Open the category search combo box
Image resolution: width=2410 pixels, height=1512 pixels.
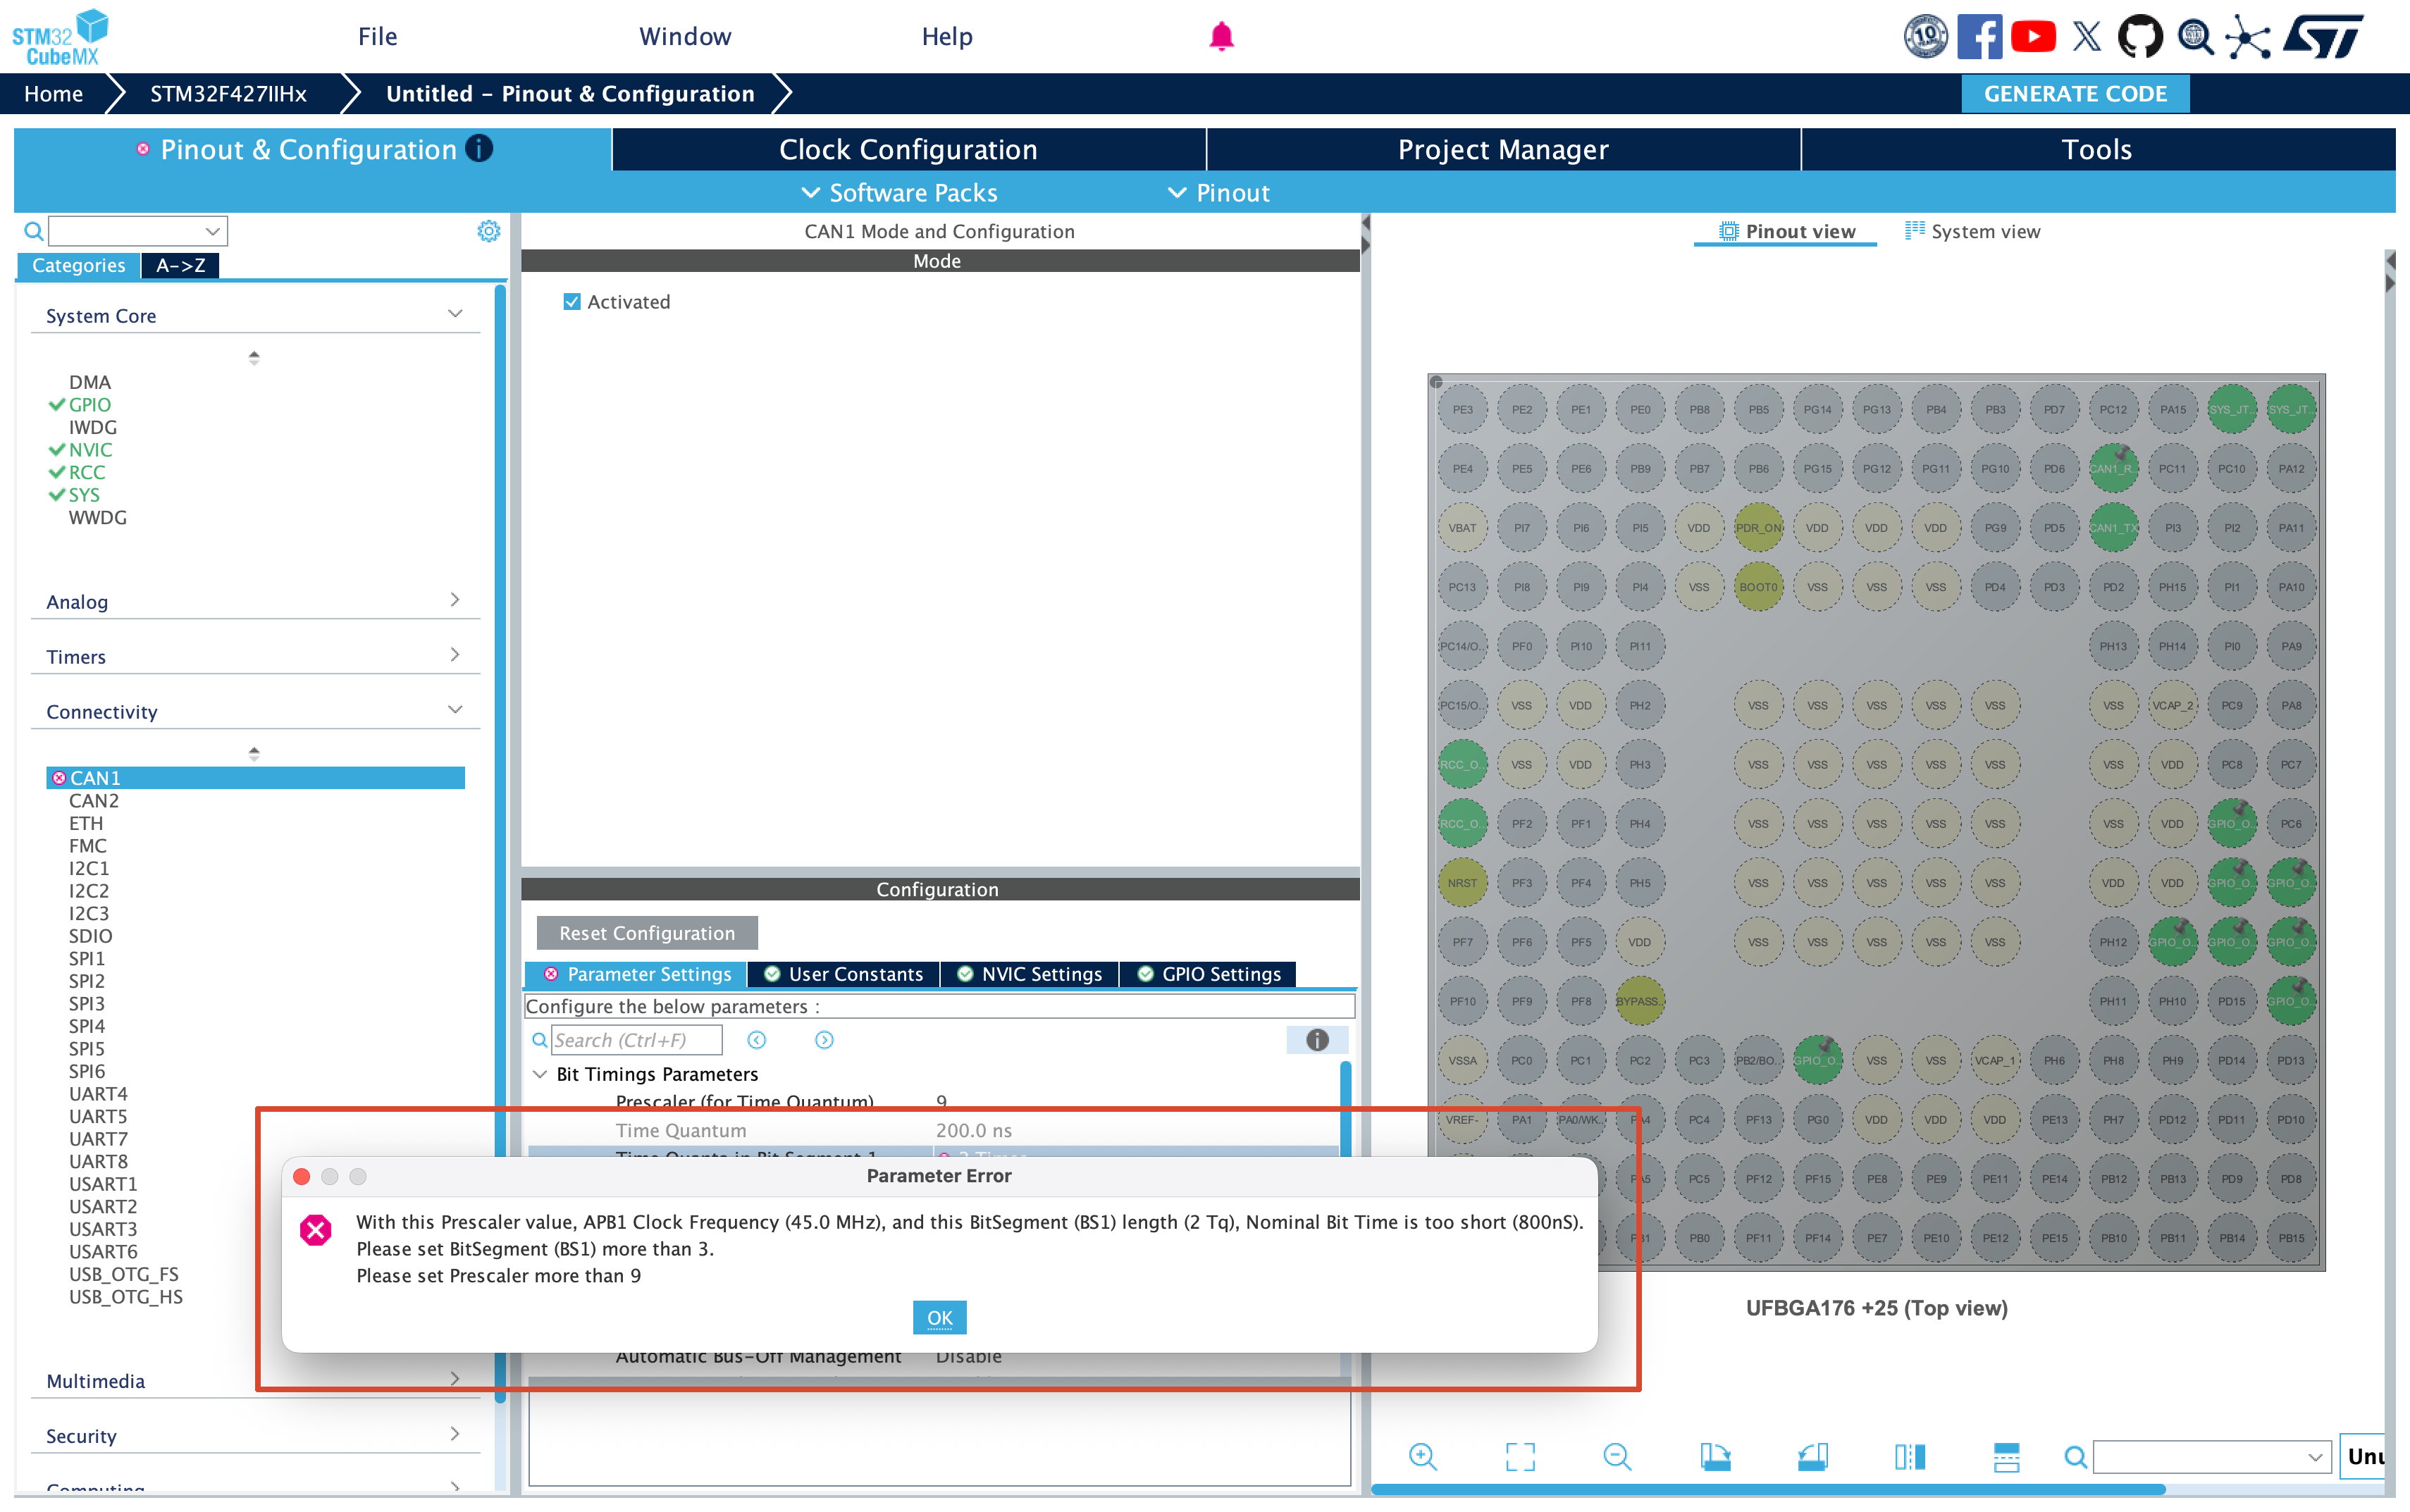(x=138, y=232)
